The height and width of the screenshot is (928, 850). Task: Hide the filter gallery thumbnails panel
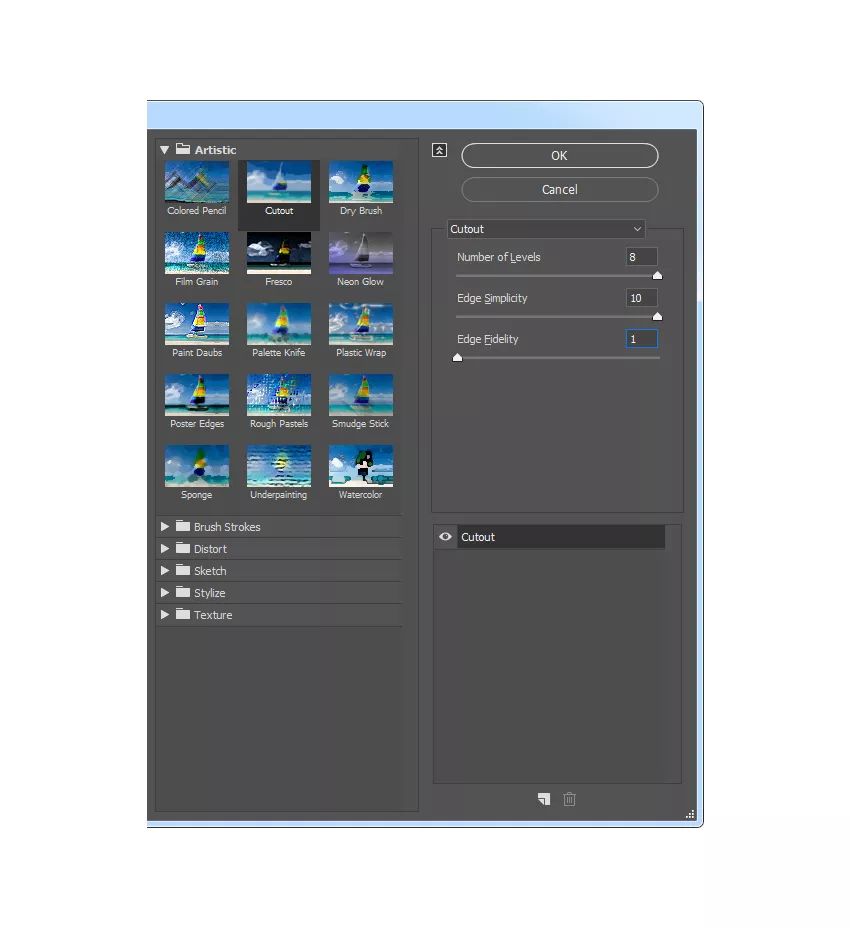[439, 150]
